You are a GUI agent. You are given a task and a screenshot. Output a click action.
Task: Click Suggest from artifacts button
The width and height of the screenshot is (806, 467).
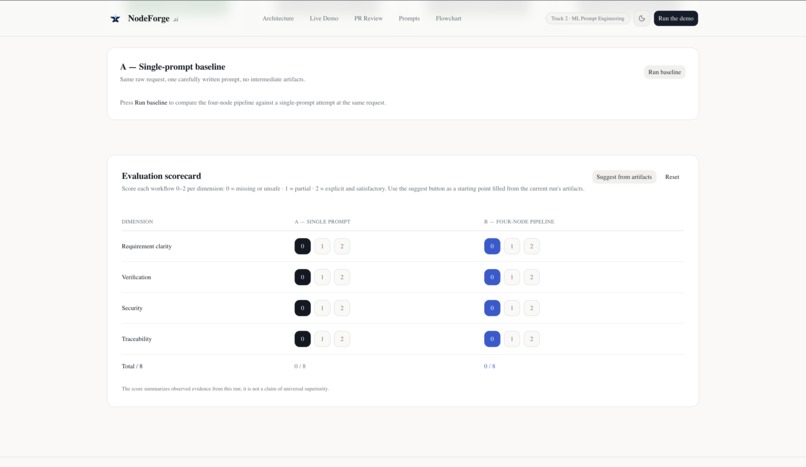[624, 177]
